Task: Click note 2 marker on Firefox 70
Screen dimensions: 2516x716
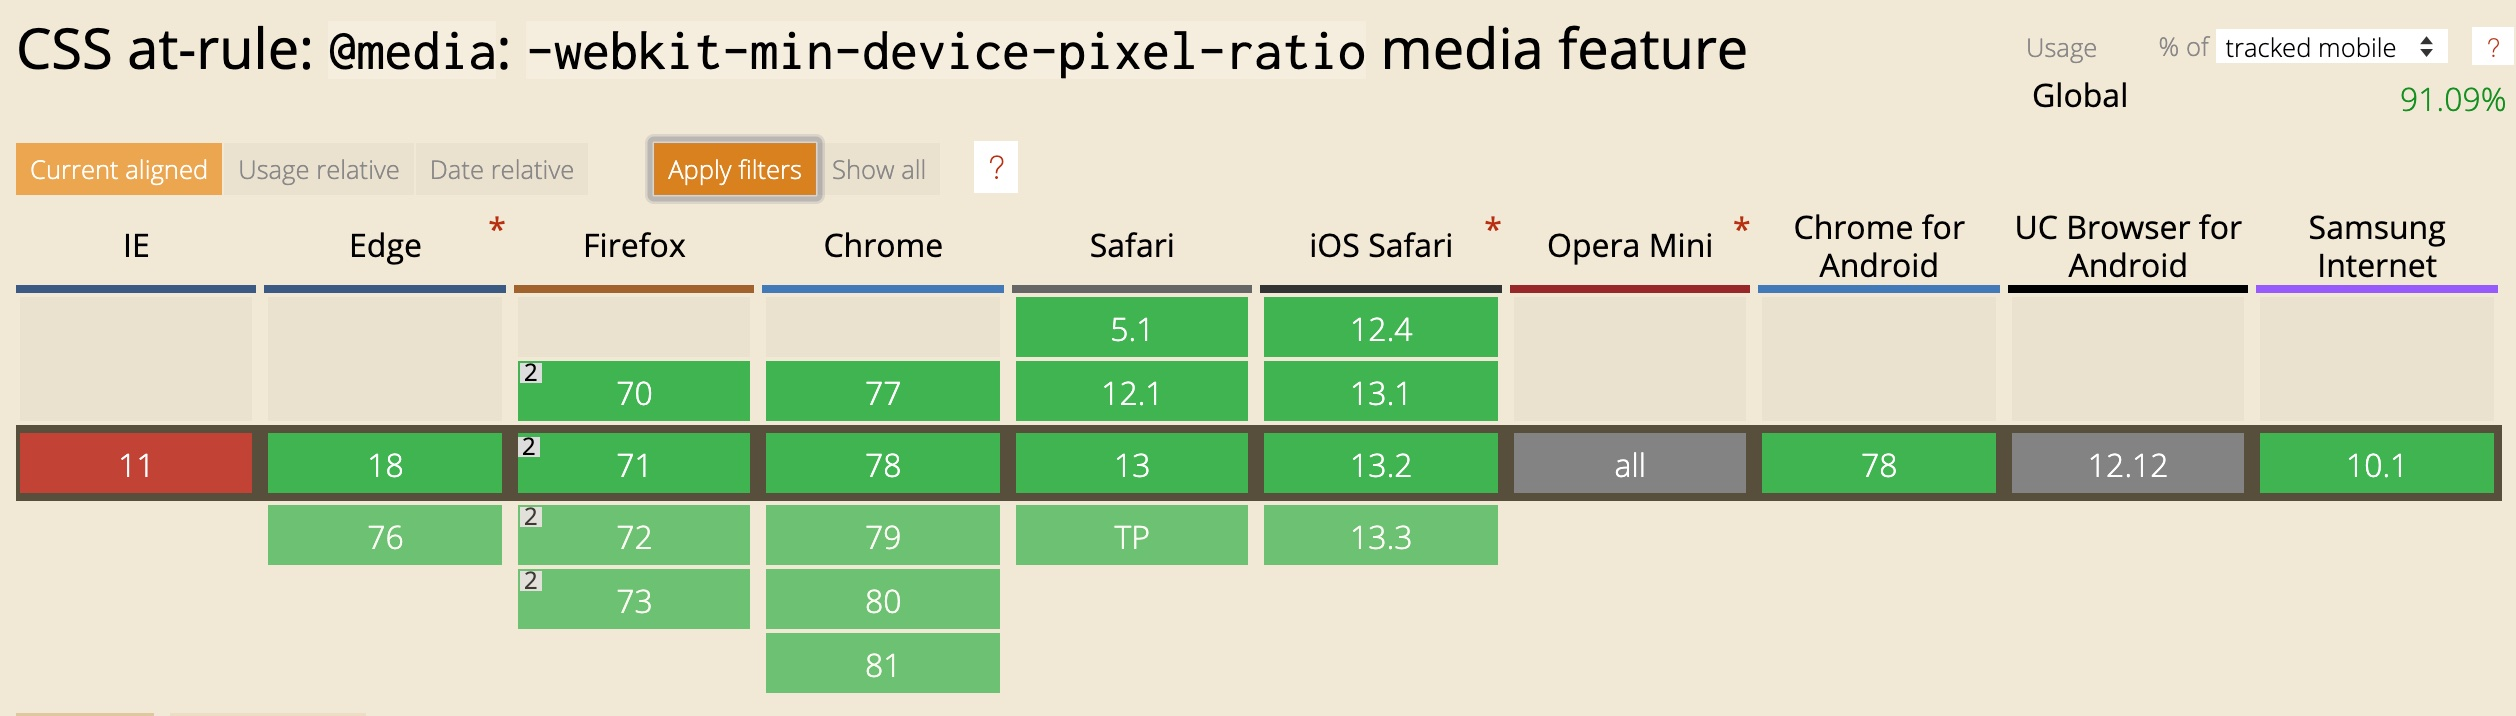Action: coord(531,373)
